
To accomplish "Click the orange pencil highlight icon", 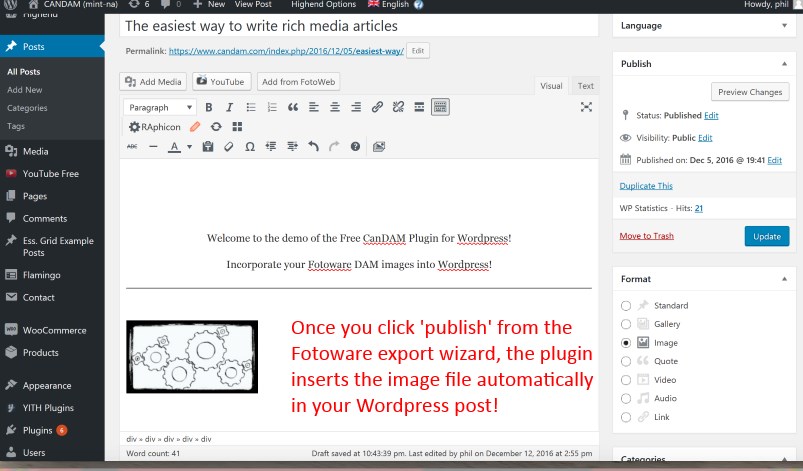I will pyautogui.click(x=195, y=126).
